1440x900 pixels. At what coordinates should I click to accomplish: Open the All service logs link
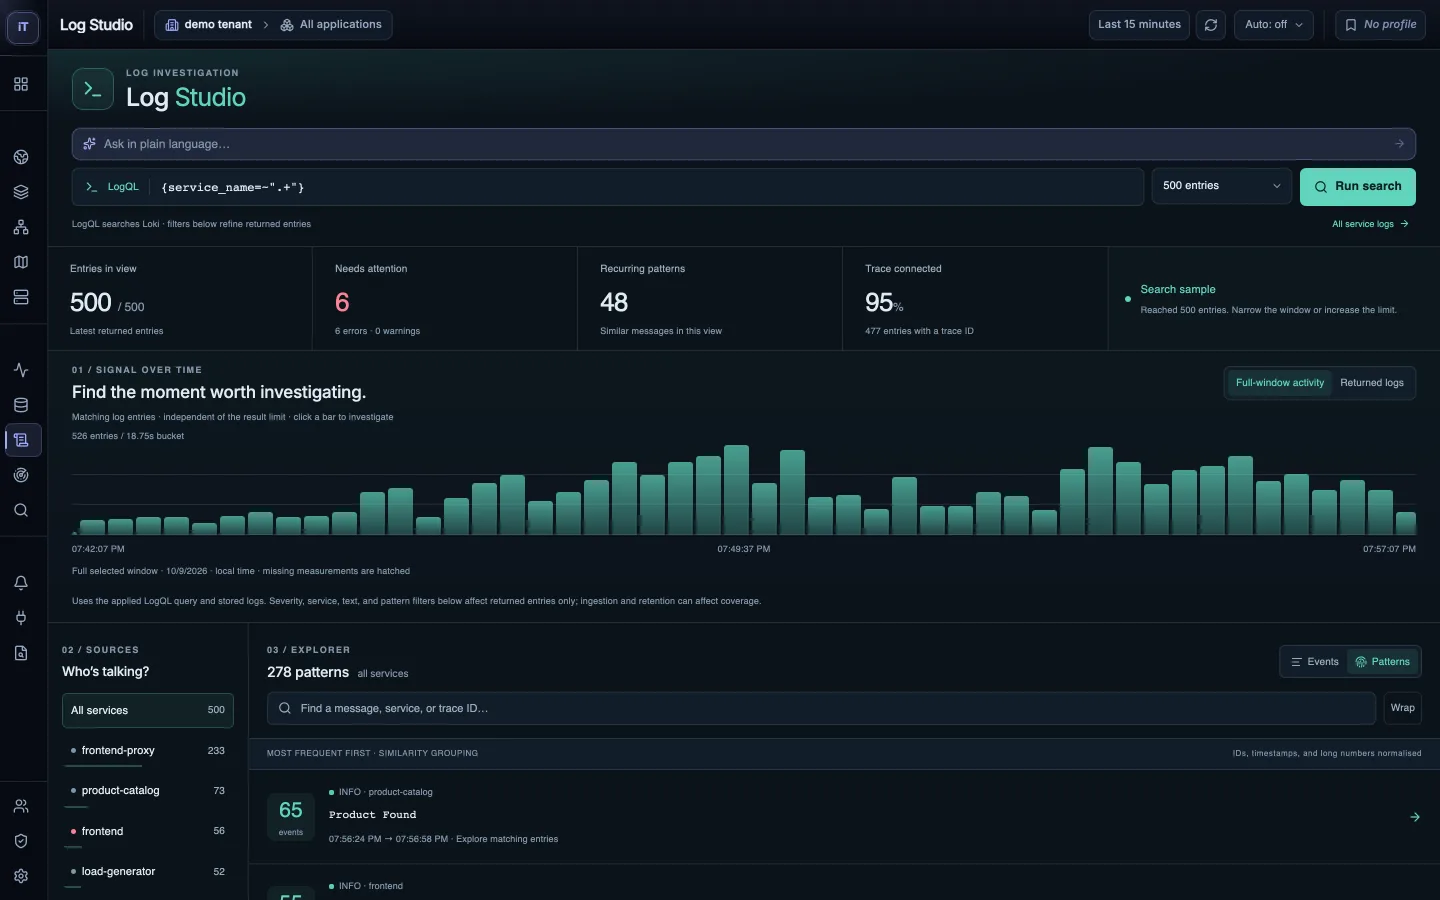pyautogui.click(x=1370, y=224)
